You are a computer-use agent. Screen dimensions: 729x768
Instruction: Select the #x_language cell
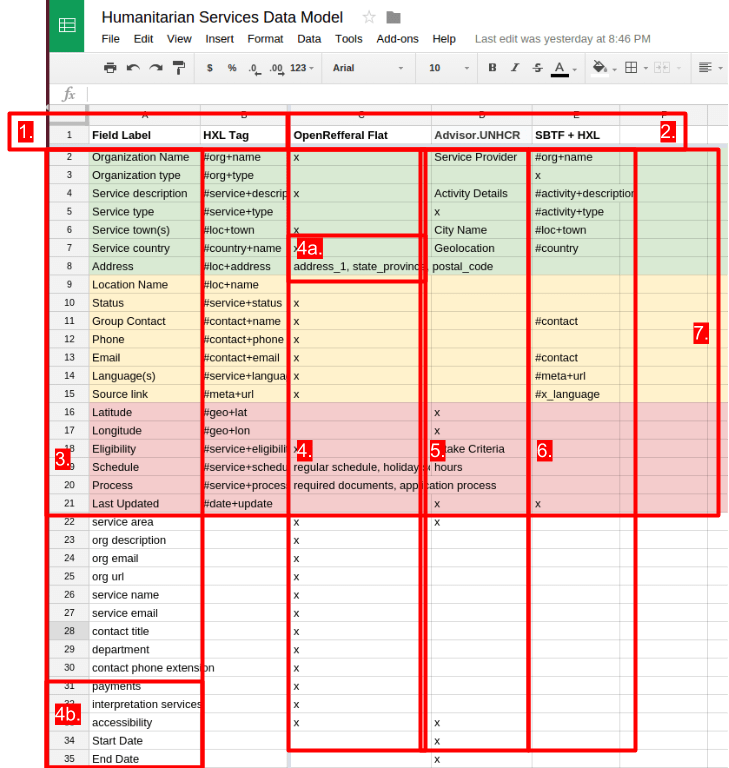[x=576, y=394]
